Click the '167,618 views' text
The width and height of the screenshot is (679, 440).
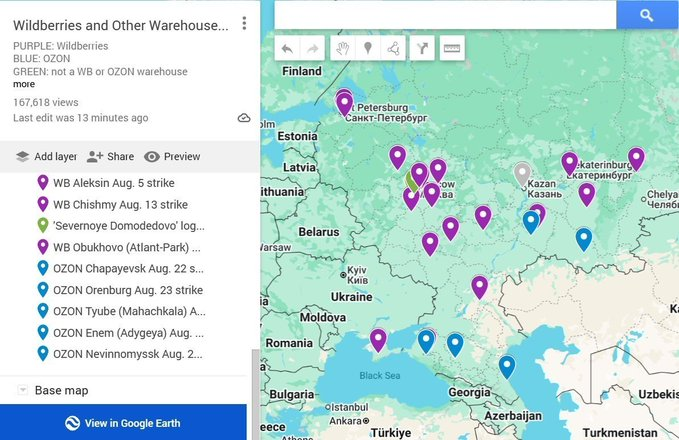click(46, 103)
